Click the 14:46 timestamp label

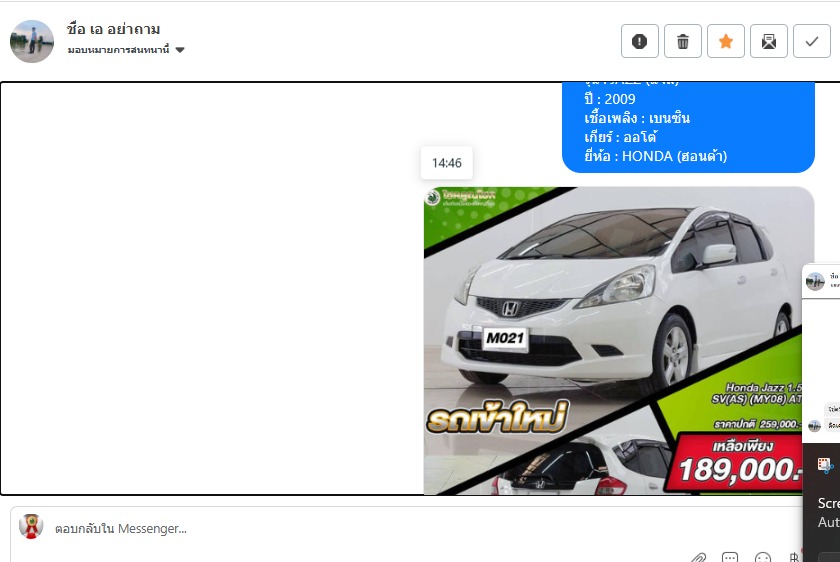(447, 163)
